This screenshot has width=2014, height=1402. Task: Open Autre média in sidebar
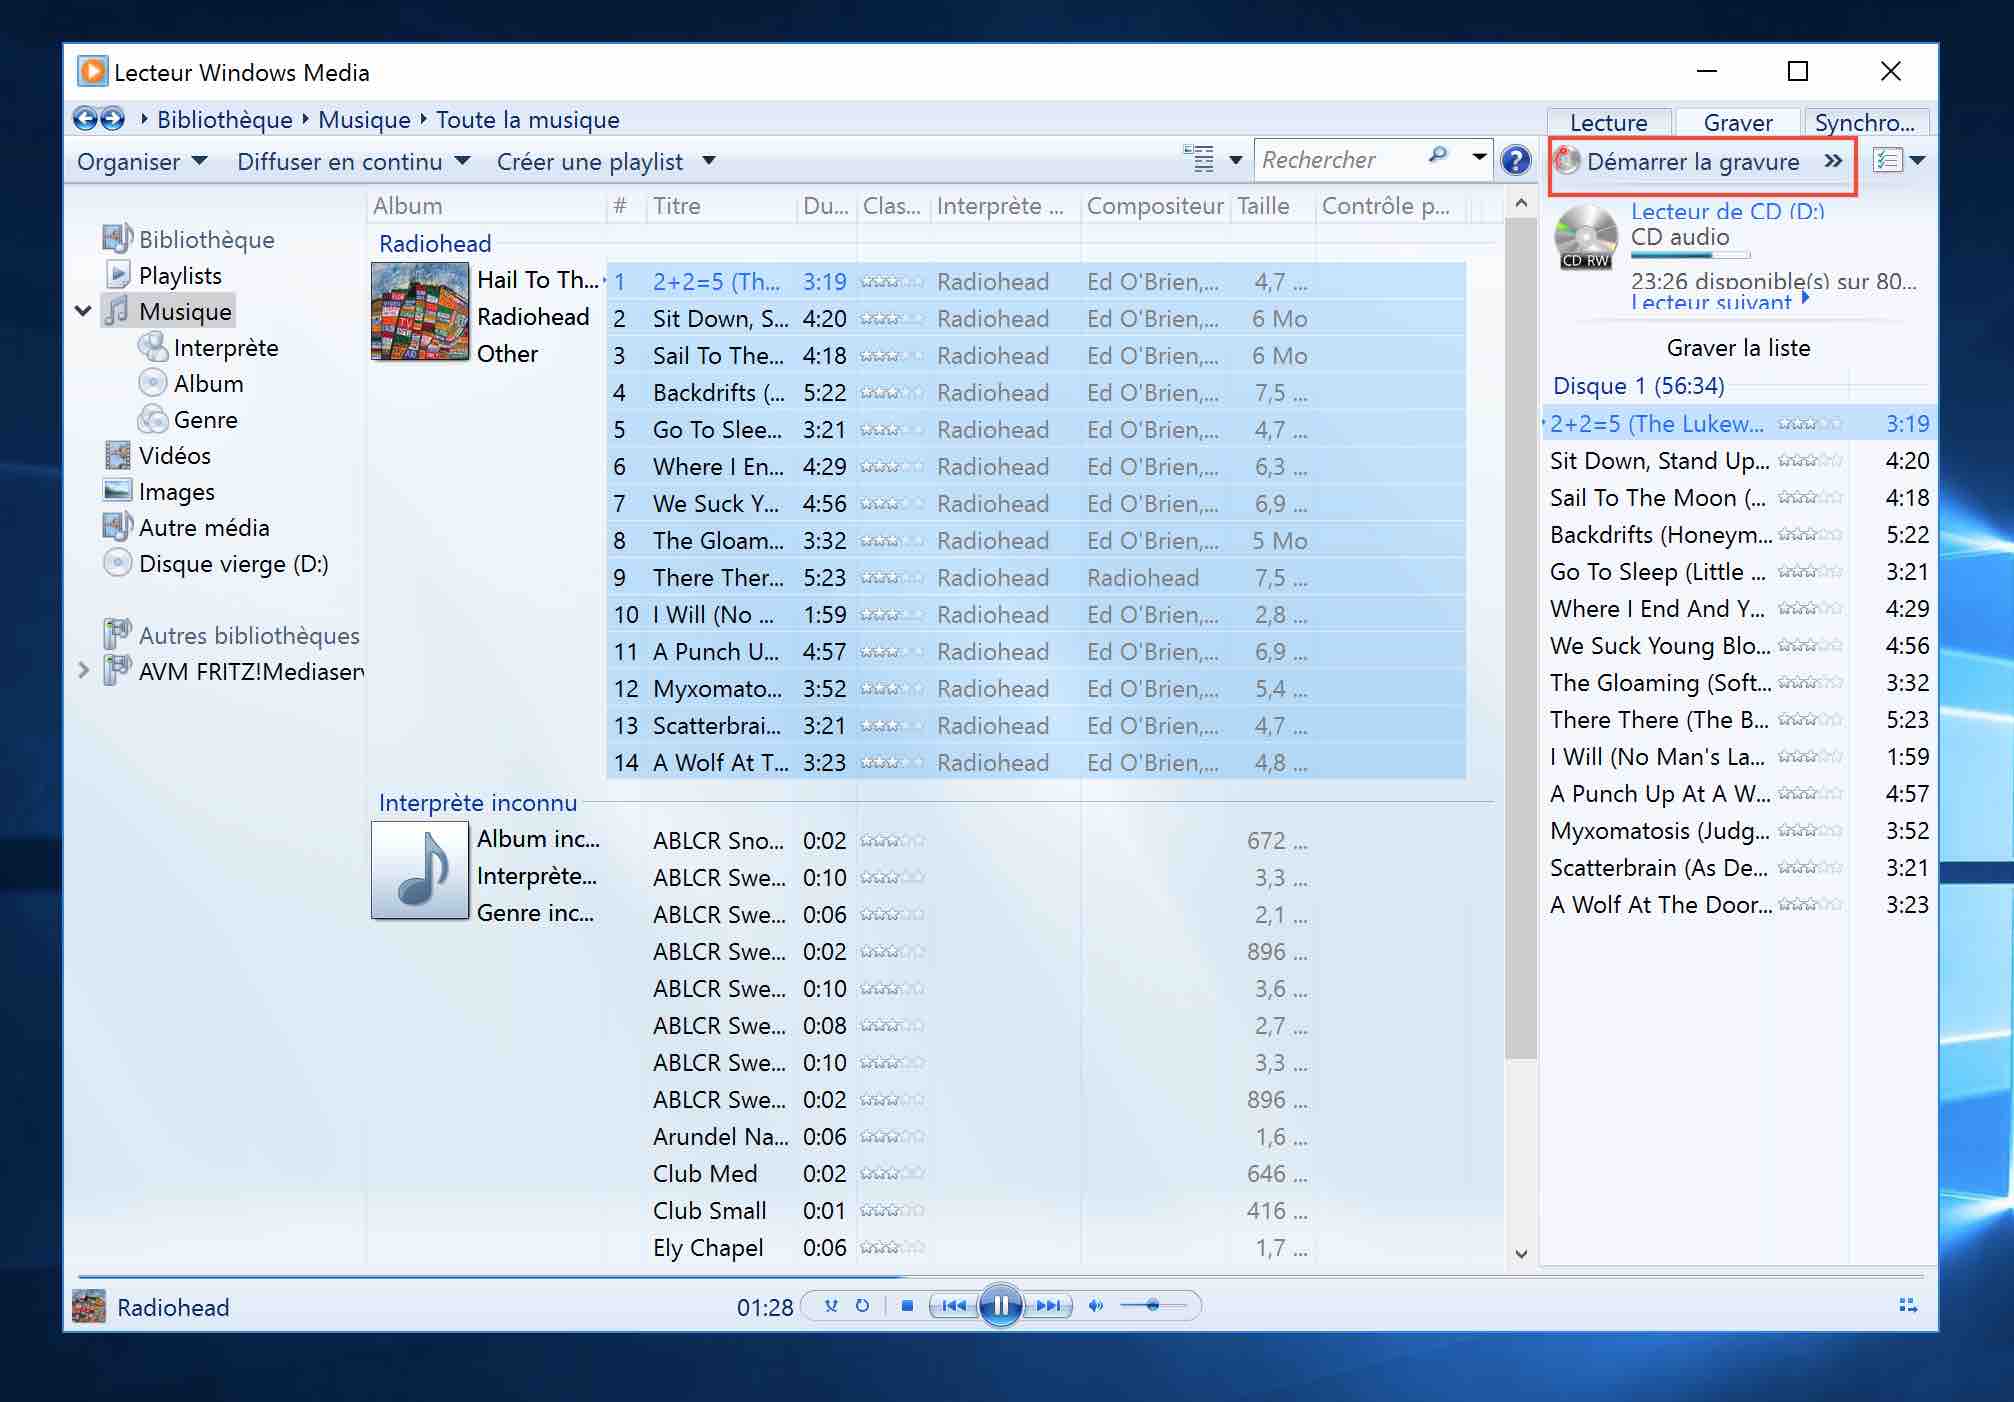pos(204,527)
